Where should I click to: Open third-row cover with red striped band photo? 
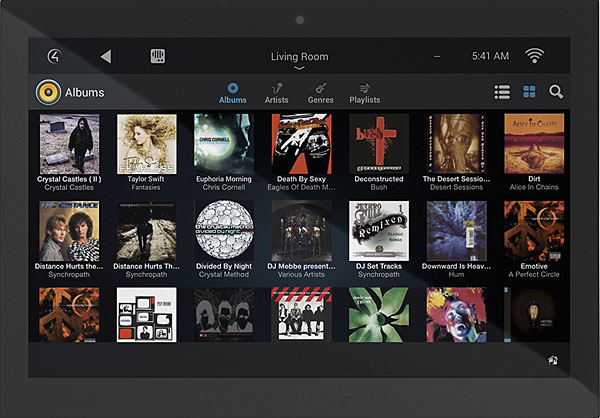[302, 314]
